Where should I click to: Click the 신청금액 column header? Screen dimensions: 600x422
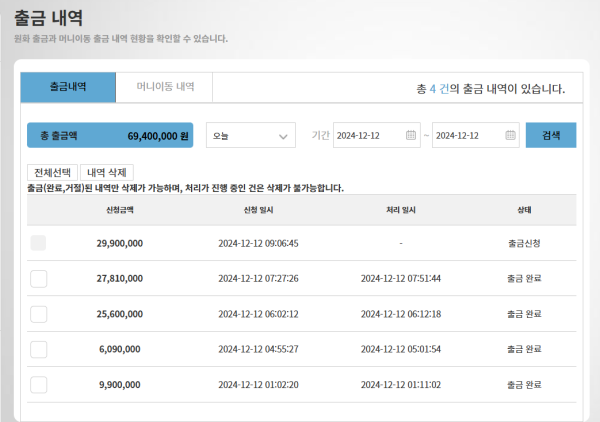click(x=119, y=210)
